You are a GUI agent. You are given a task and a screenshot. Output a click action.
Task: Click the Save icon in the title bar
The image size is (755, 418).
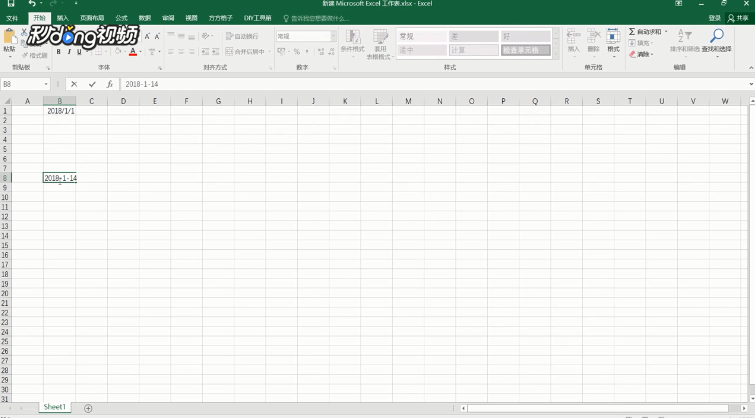tap(11, 3)
